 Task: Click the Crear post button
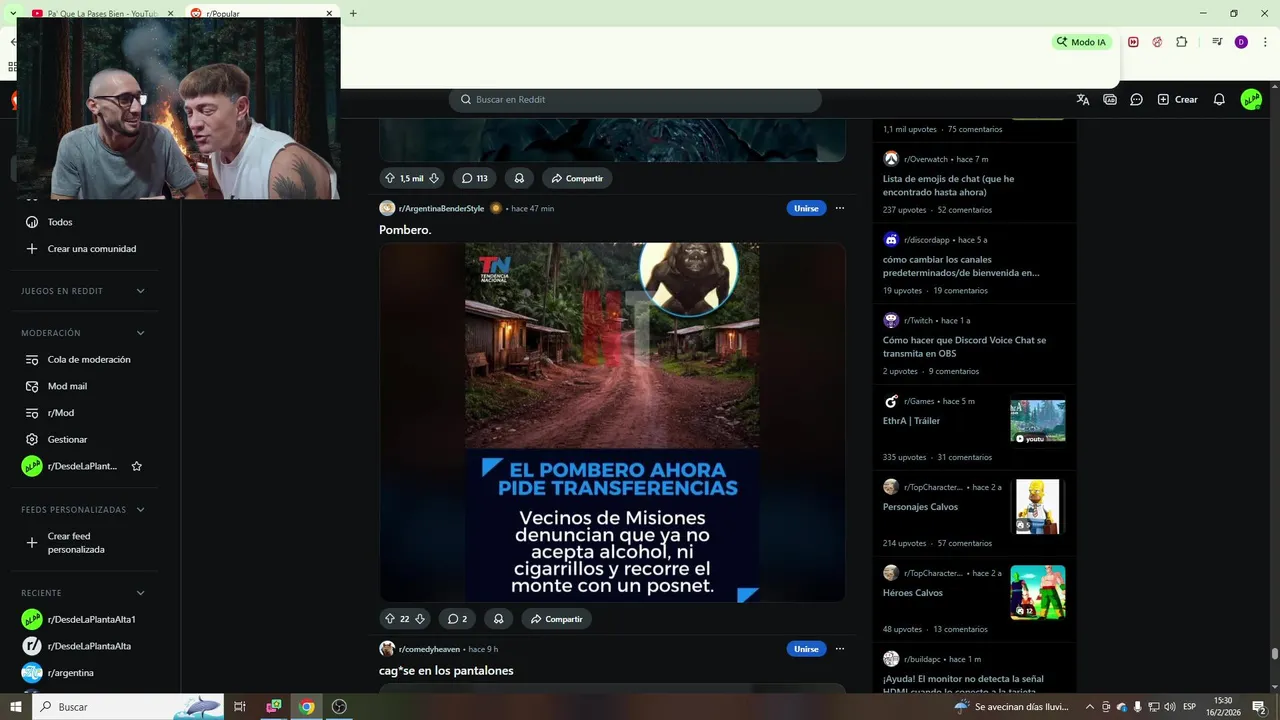pos(1177,99)
